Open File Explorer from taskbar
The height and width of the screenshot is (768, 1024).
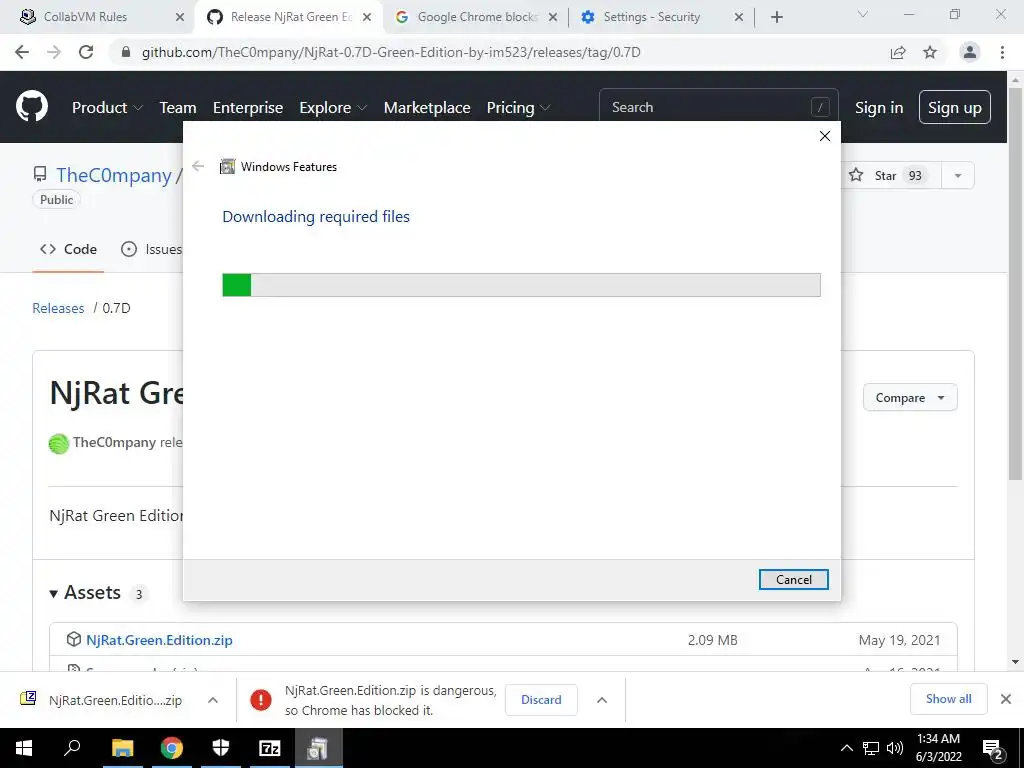click(x=122, y=748)
